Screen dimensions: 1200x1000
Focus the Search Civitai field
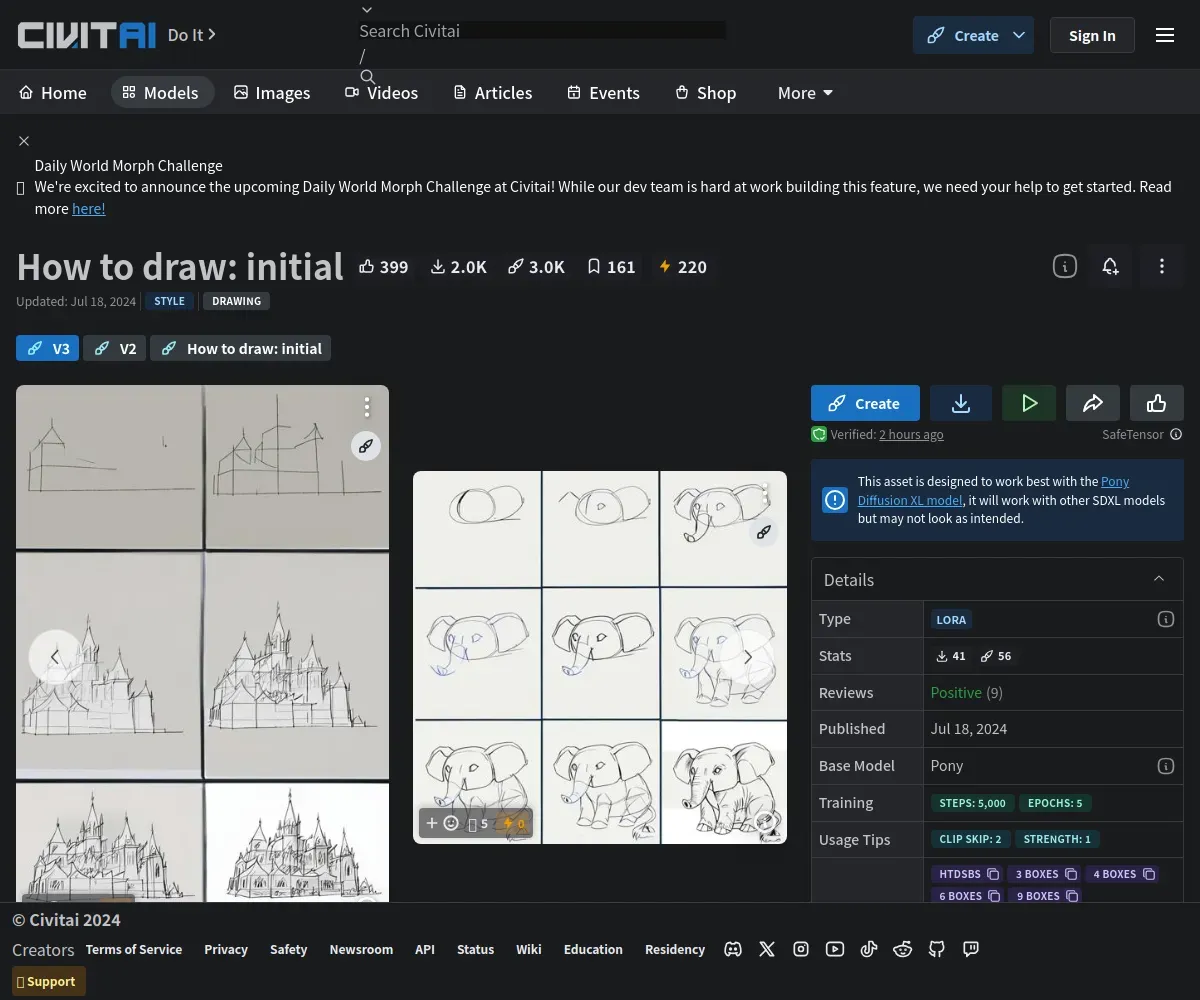540,31
